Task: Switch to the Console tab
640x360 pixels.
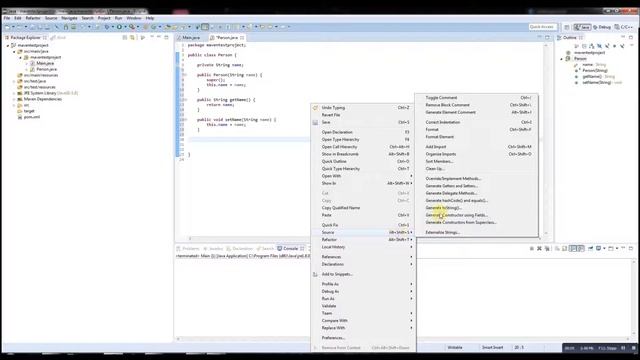Action: coord(290,248)
